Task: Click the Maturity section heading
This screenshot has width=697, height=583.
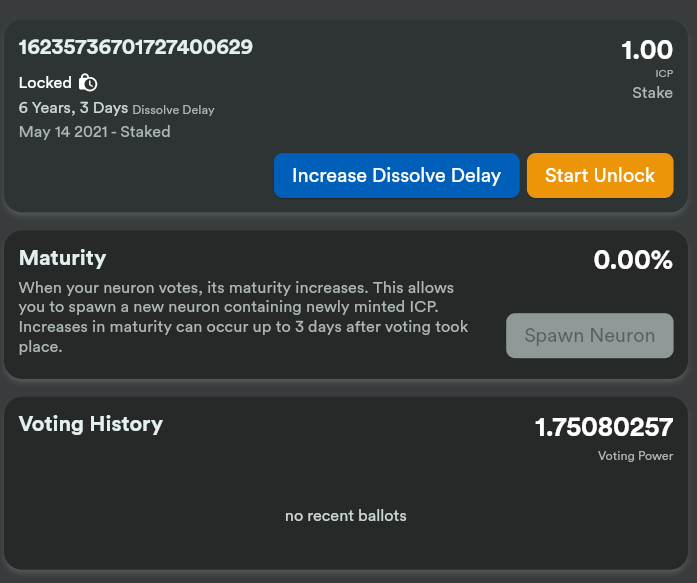Action: [x=62, y=258]
